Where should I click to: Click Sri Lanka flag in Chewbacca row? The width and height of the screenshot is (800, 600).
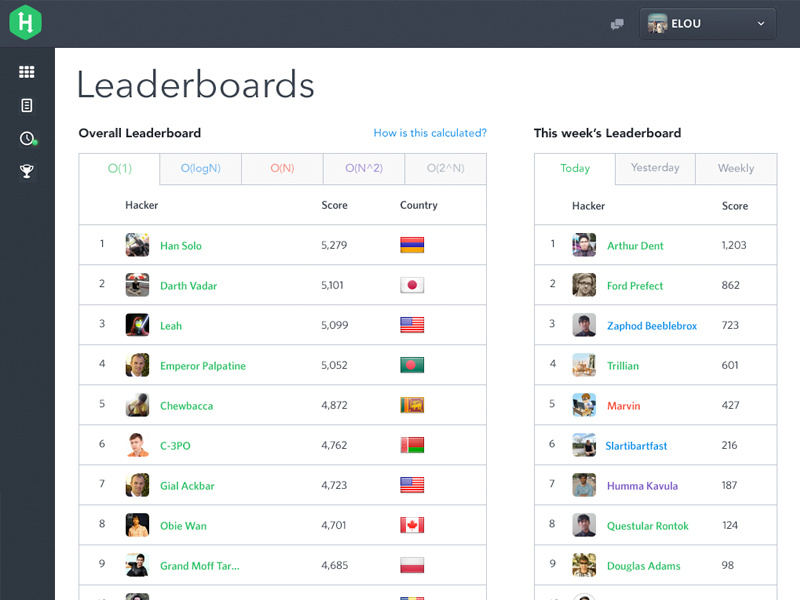(412, 405)
